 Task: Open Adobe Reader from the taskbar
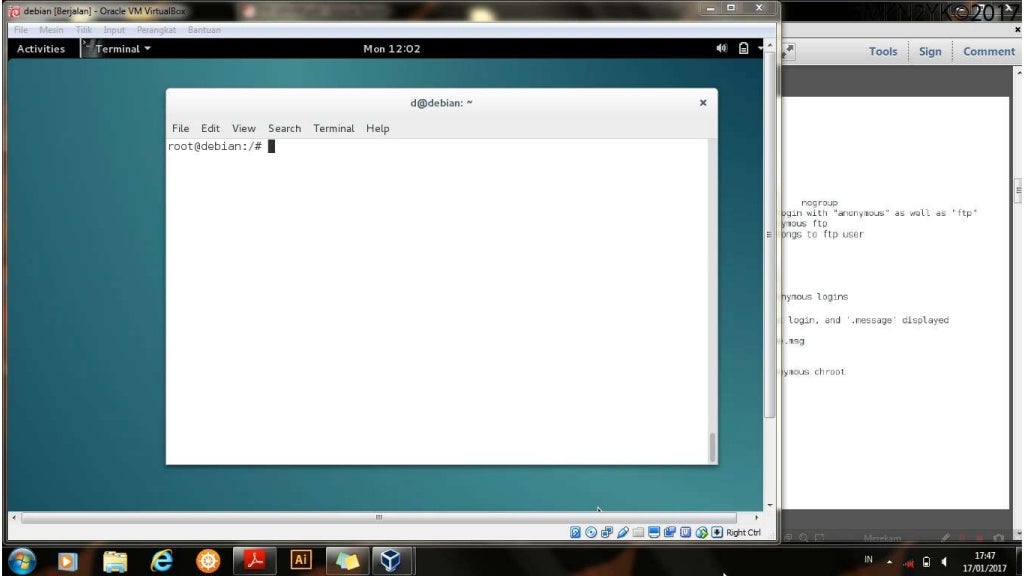click(254, 561)
